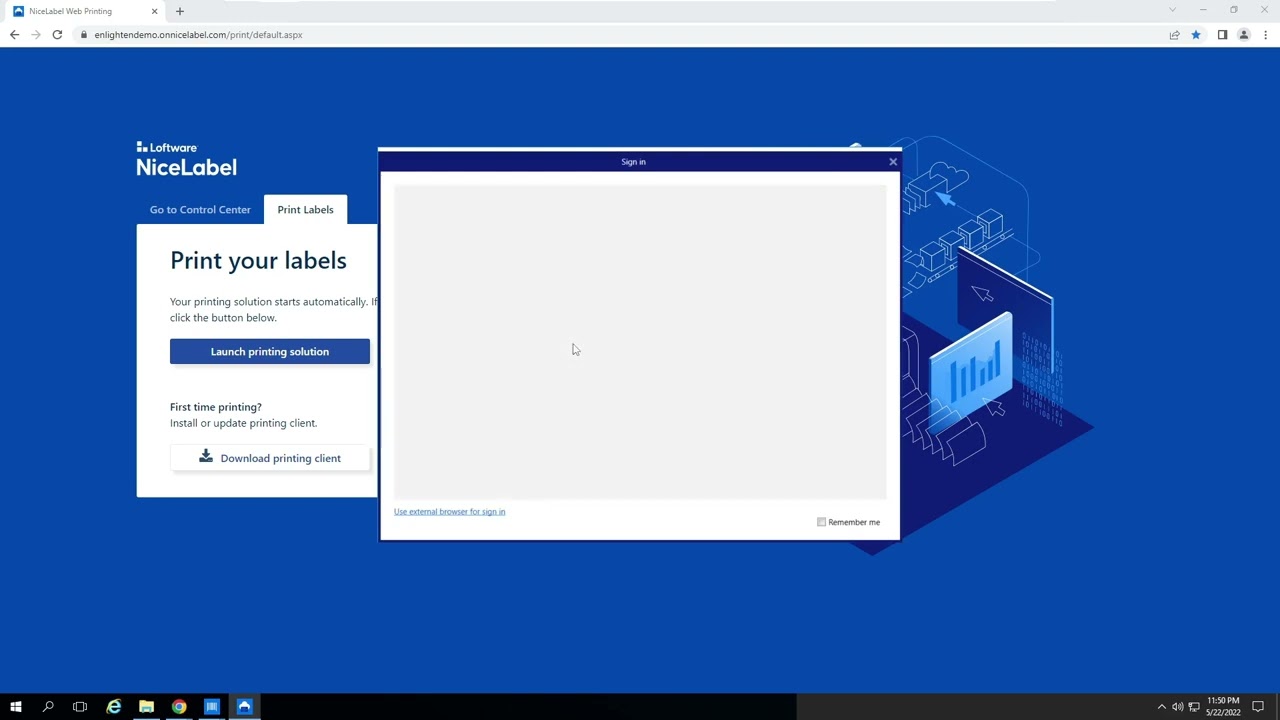Click the 'Install or update printing client.' text
1280x720 pixels.
(x=243, y=423)
